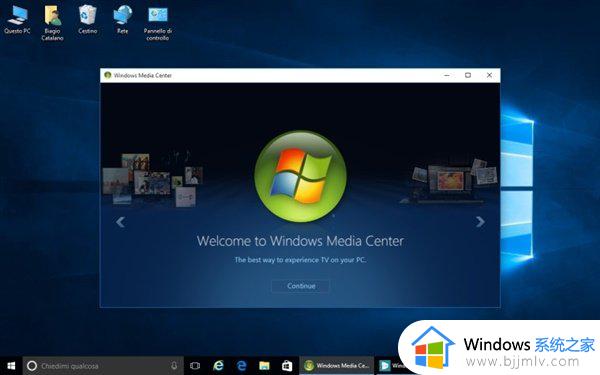Maximize the Windows Media Center window
The image size is (600, 375).
[468, 75]
